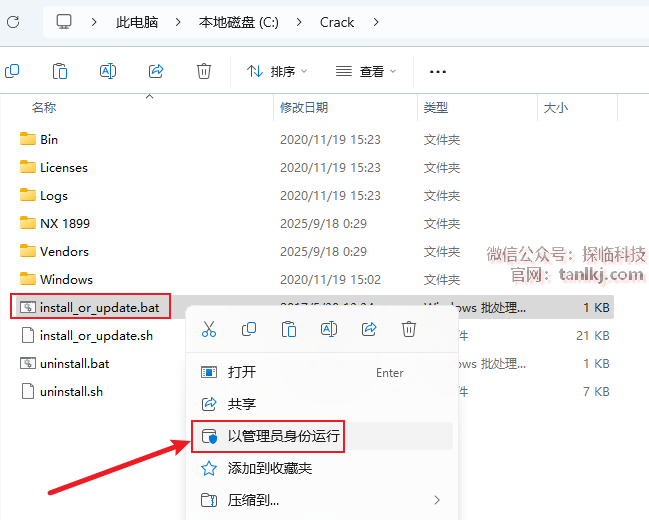Viewport: 649px width, 520px height.
Task: Select the Windows folder
Action: tap(66, 279)
